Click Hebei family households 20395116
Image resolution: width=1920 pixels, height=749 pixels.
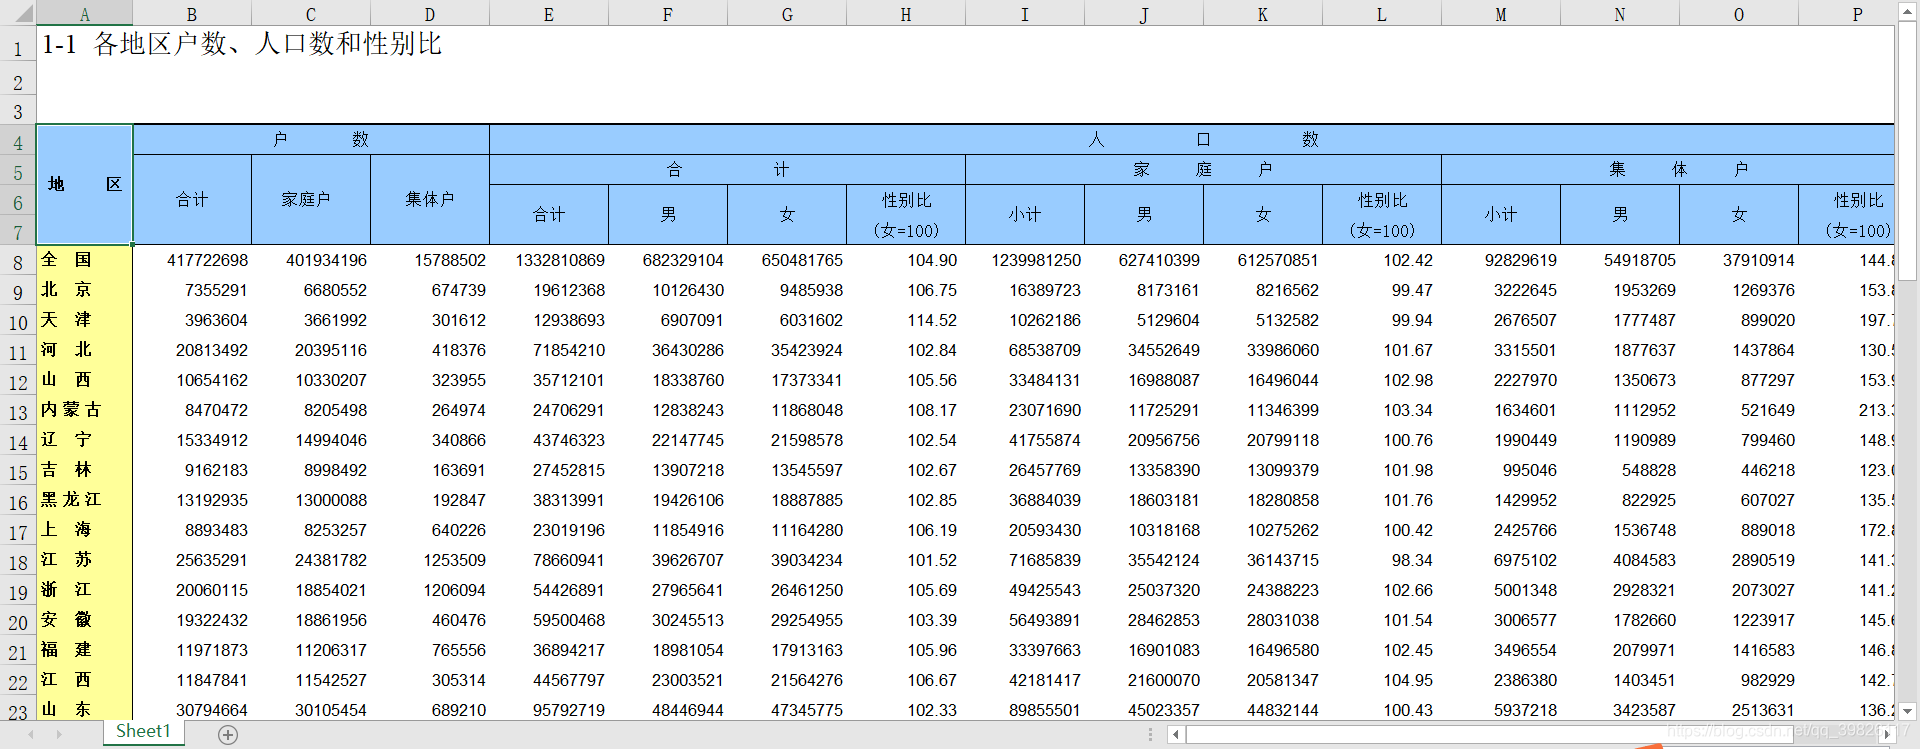311,350
